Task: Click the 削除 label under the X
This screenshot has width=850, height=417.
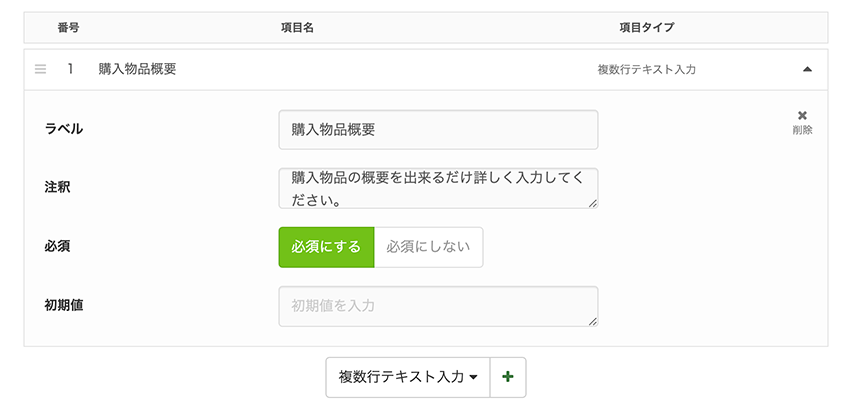Action: 802,130
